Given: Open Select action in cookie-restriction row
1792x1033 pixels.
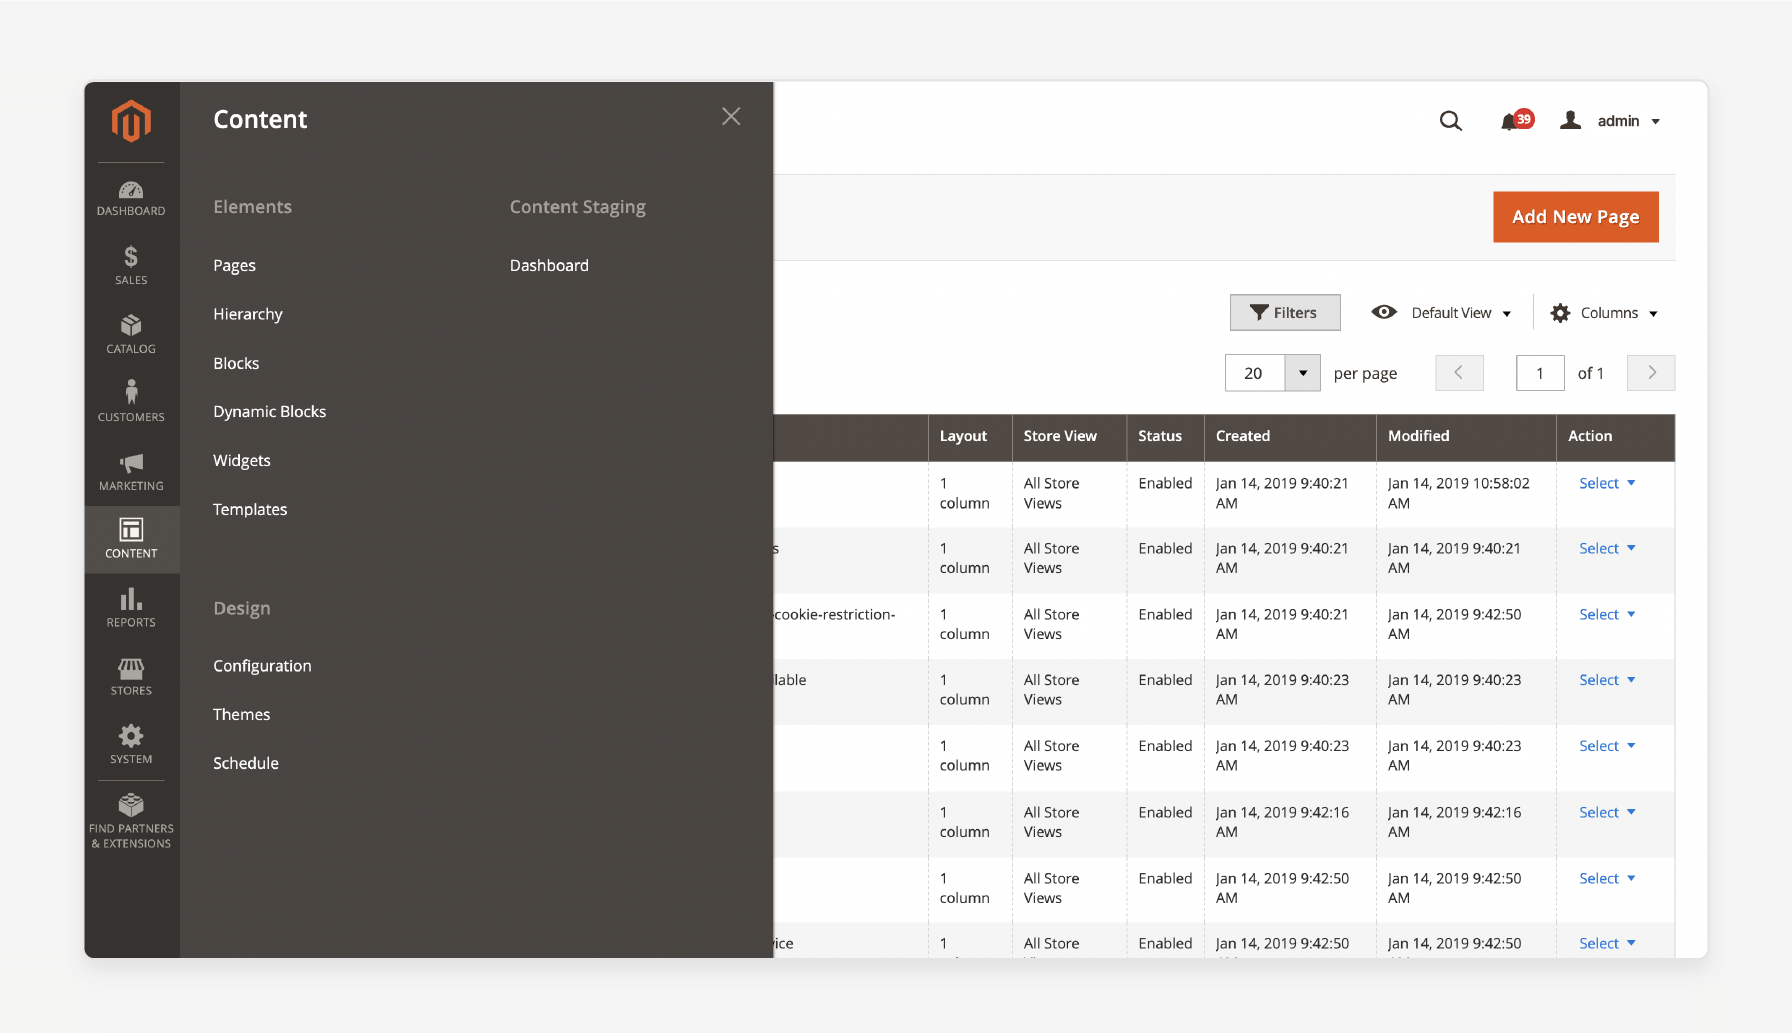Looking at the screenshot, I should (x=1607, y=614).
